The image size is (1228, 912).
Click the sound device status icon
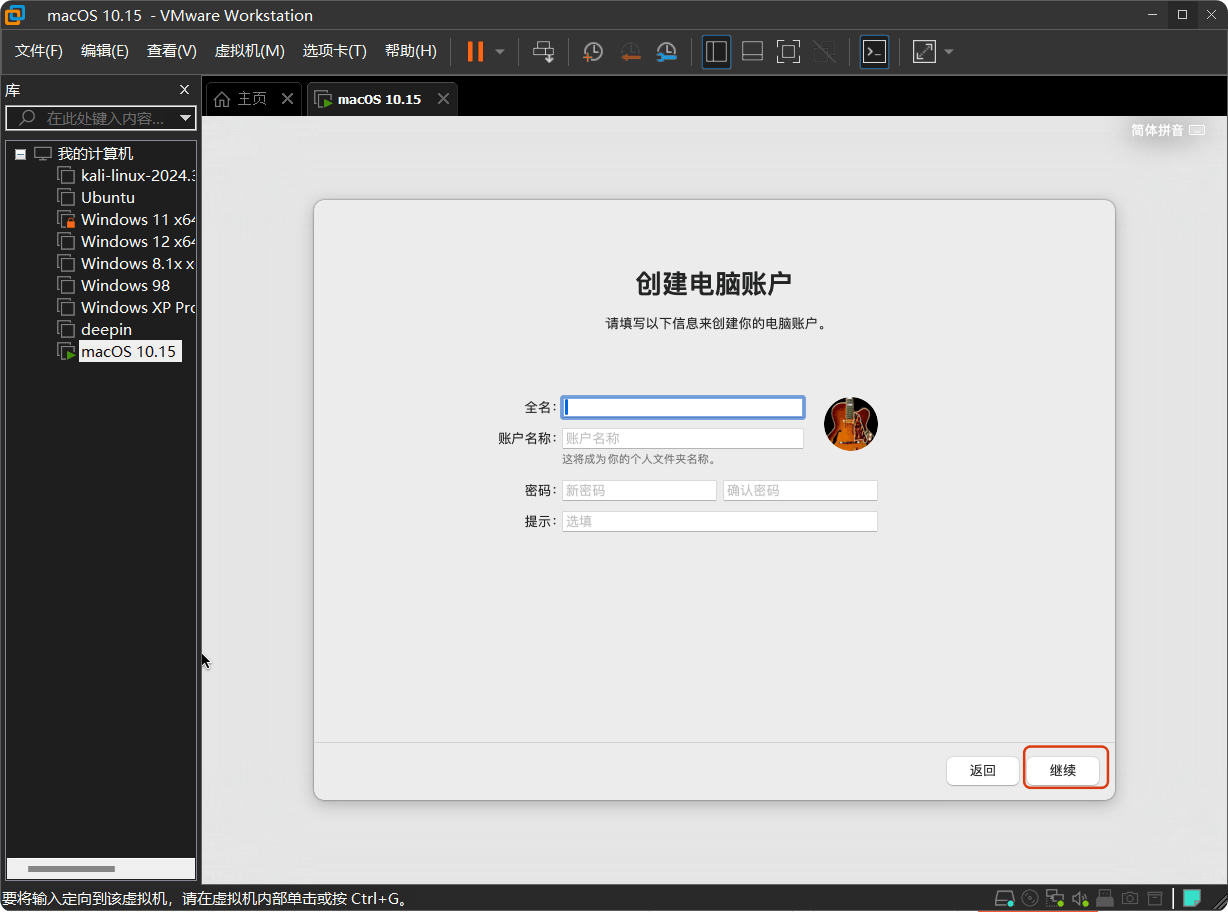pyautogui.click(x=1080, y=898)
